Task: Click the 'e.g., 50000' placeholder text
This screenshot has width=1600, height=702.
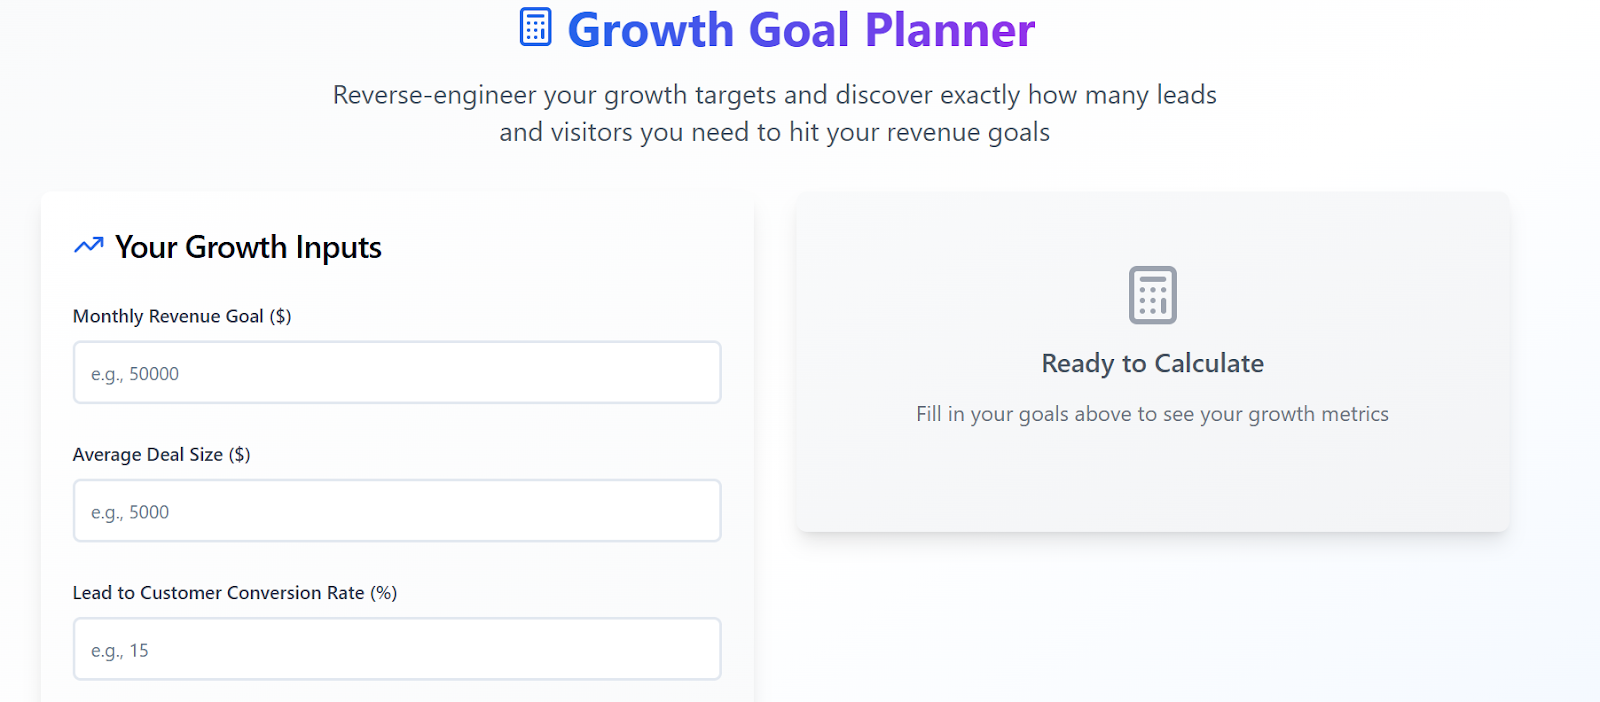Action: point(135,374)
